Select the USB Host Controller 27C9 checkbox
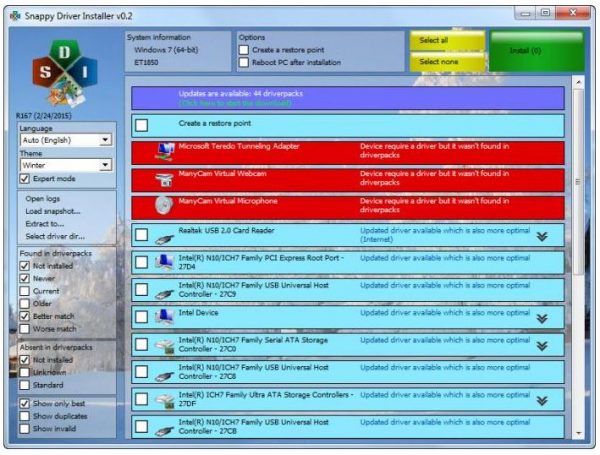This screenshot has width=600, height=455. point(142,289)
